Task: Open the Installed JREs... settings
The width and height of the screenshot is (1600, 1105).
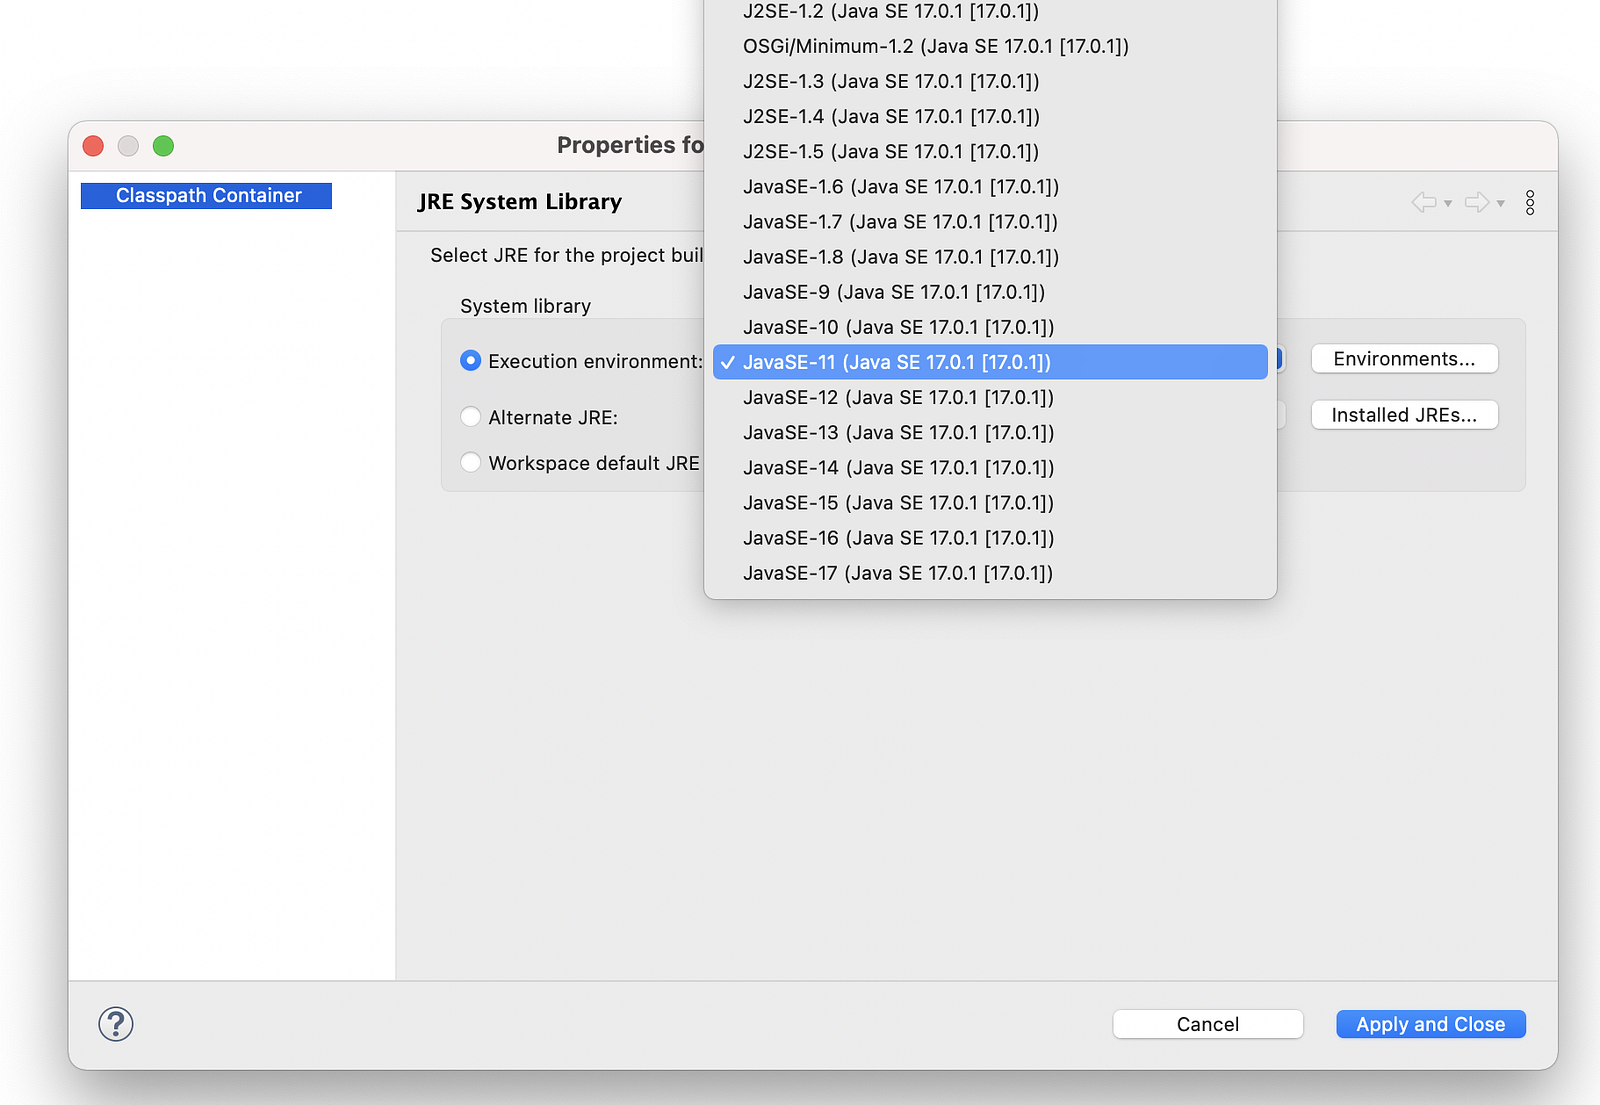Action: [1404, 415]
